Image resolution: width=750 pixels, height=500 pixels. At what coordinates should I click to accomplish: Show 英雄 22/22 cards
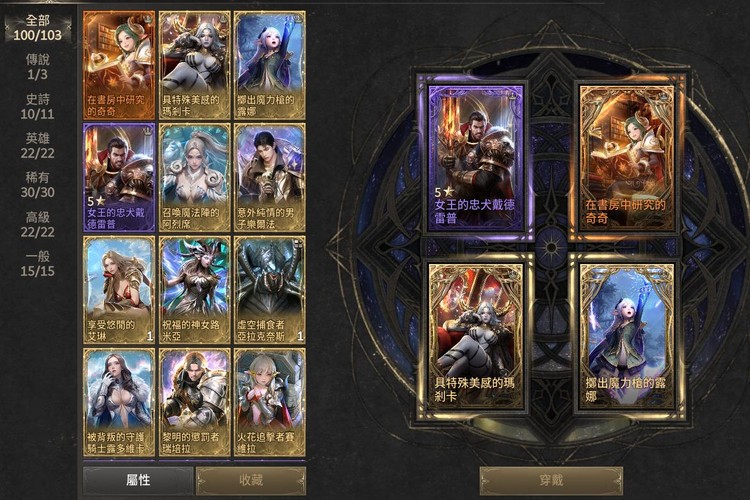tap(38, 146)
